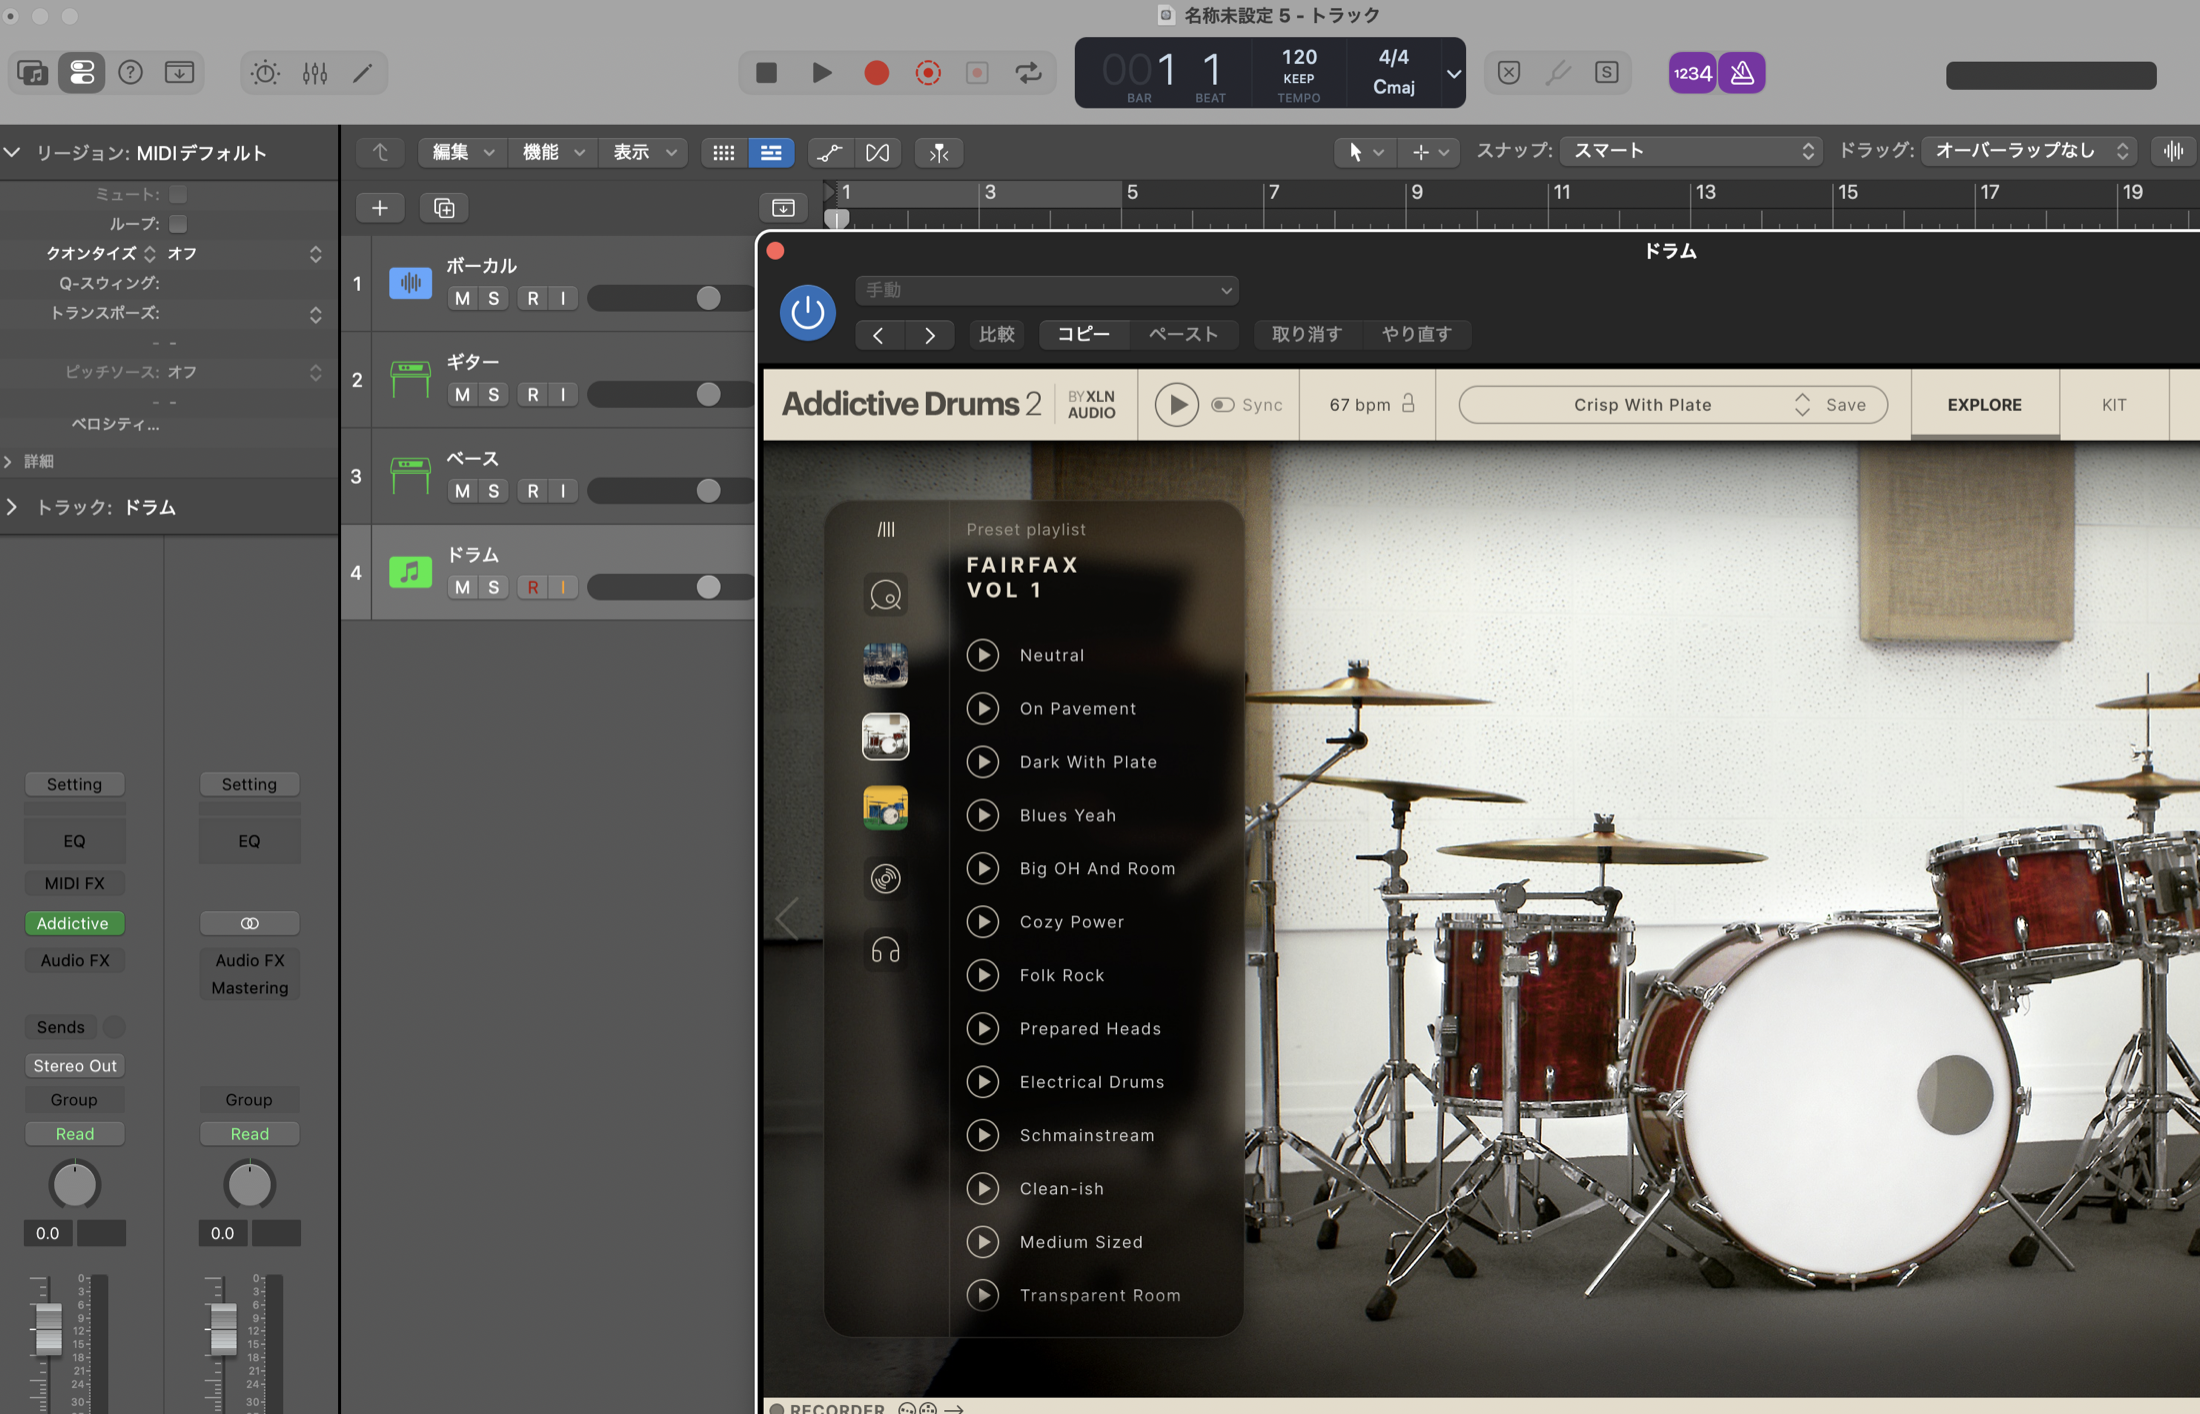Screen dimensions: 2200x1414
Task: Select the yellow drum kit thumbnail
Action: pyautogui.click(x=885, y=808)
